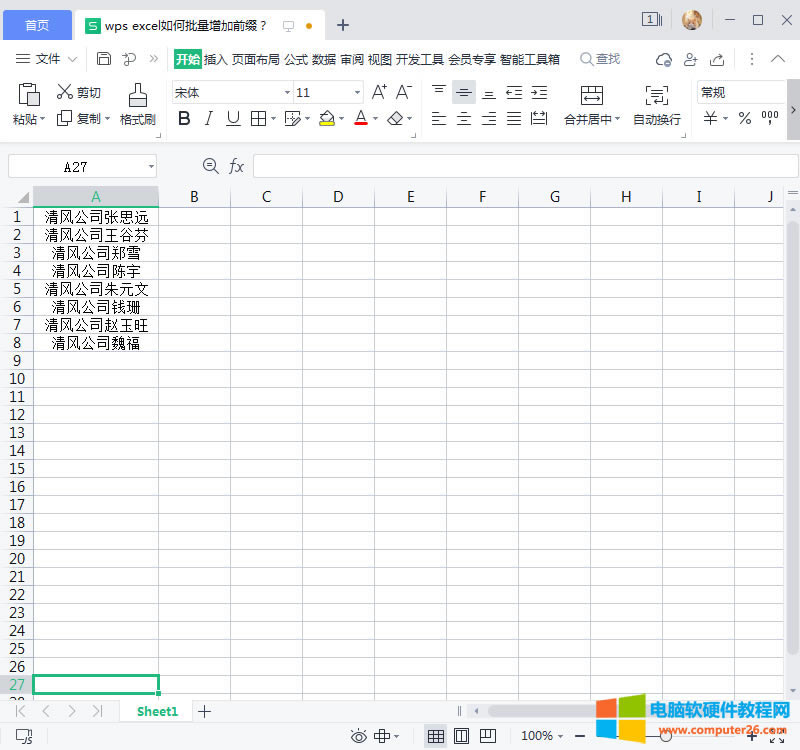Viewport: 800px width, 750px height.
Task: Click the insert function fx icon
Action: click(237, 166)
